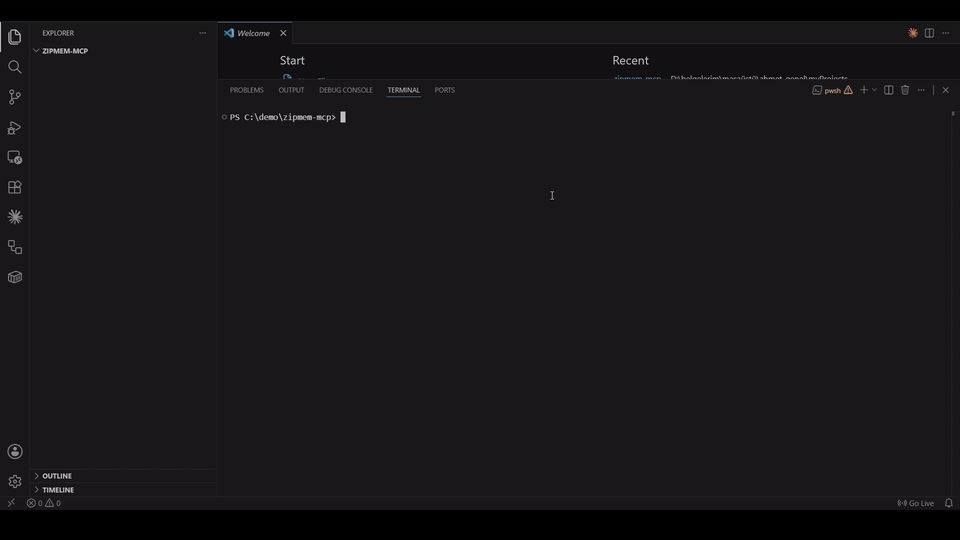Viewport: 960px width, 540px height.
Task: Click the terminal prompt input line
Action: pyautogui.click(x=288, y=117)
